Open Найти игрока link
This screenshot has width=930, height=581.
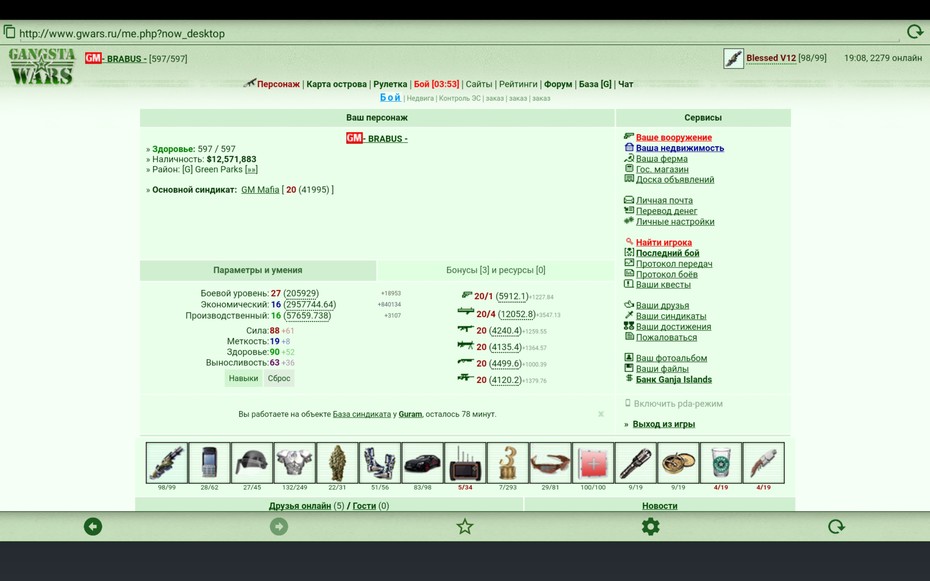pos(664,242)
